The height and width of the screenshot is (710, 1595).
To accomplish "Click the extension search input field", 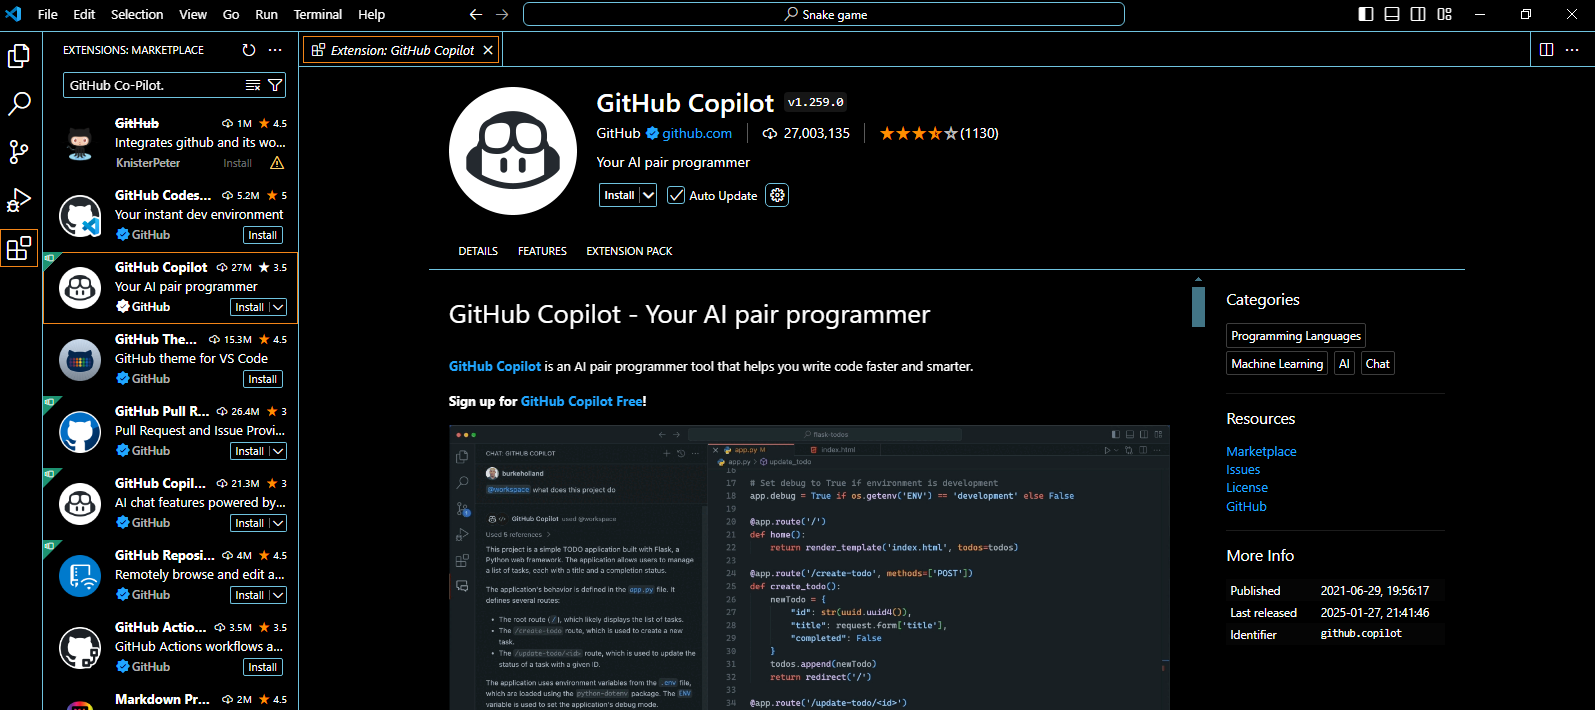I will click(x=150, y=85).
